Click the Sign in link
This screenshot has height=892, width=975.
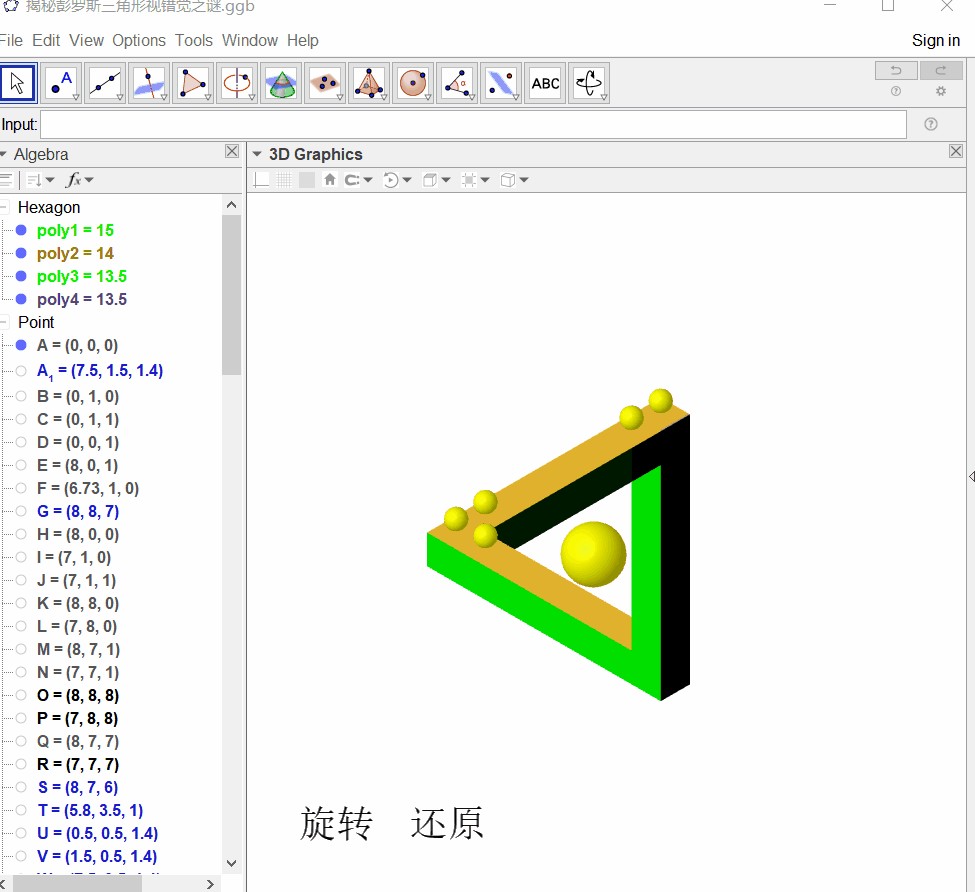tap(935, 41)
